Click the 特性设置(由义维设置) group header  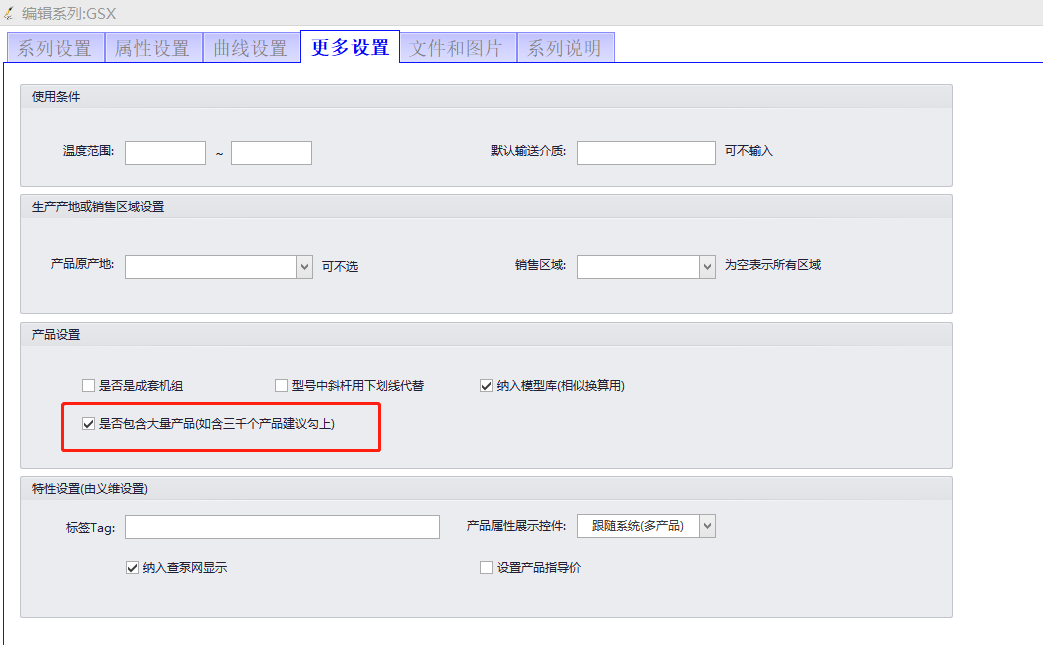coord(486,489)
